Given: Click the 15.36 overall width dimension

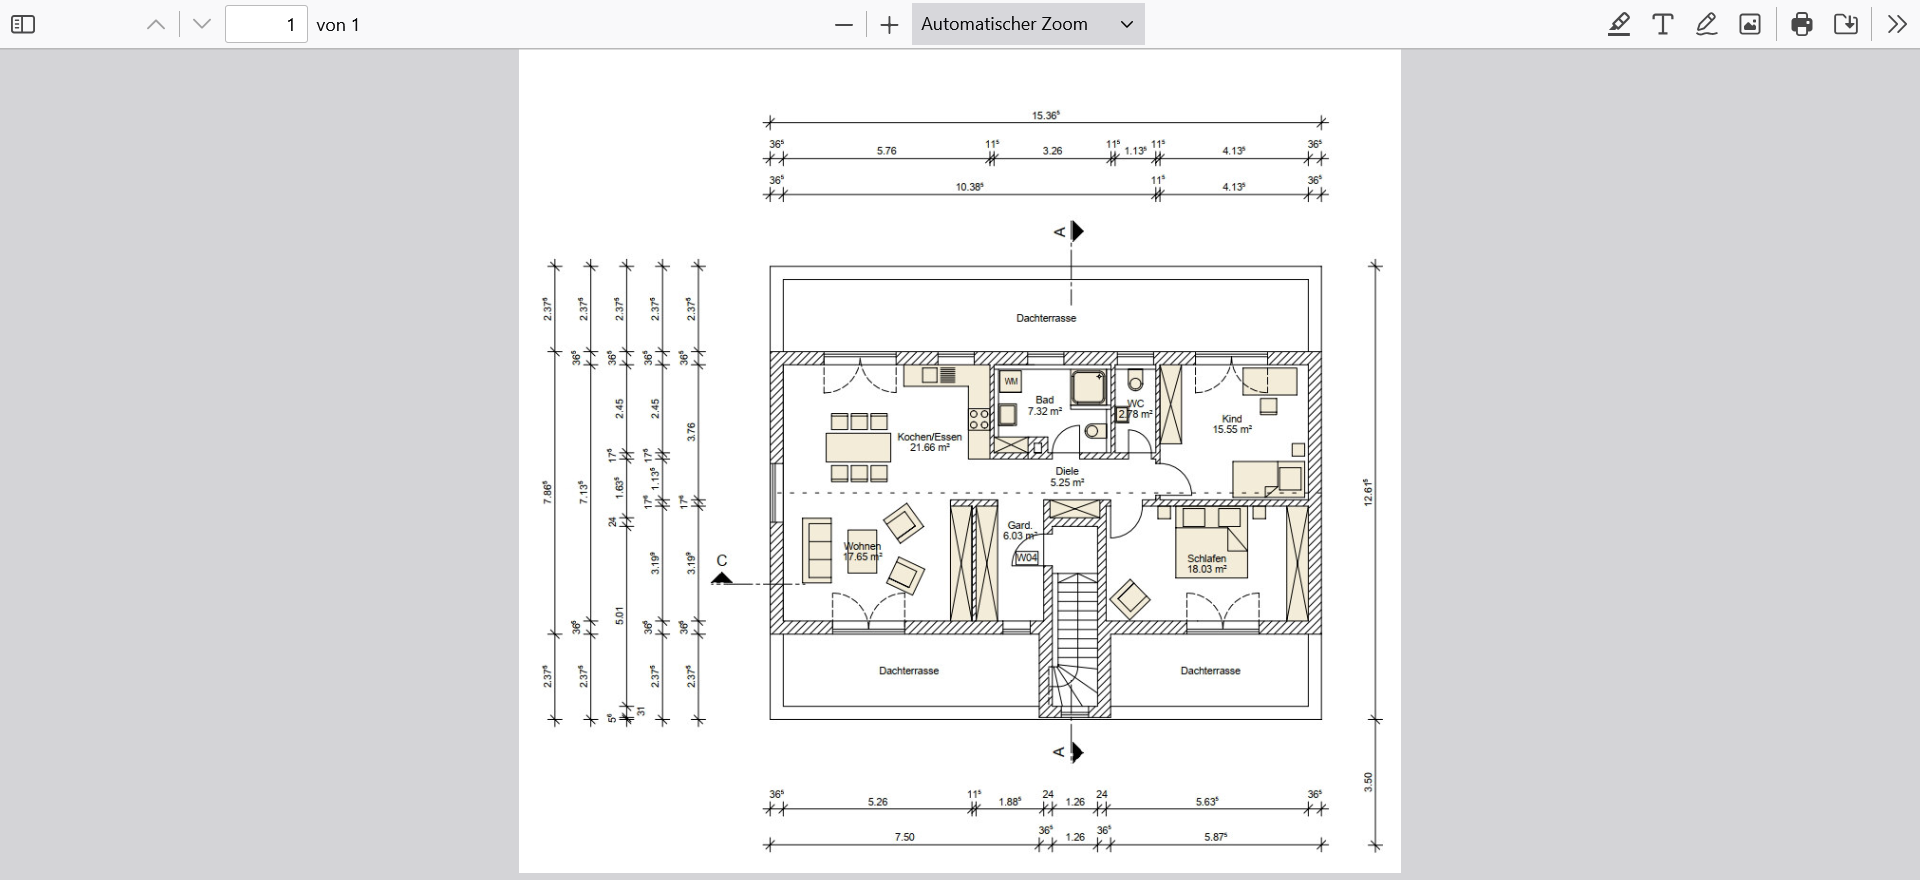Looking at the screenshot, I should click(1046, 115).
